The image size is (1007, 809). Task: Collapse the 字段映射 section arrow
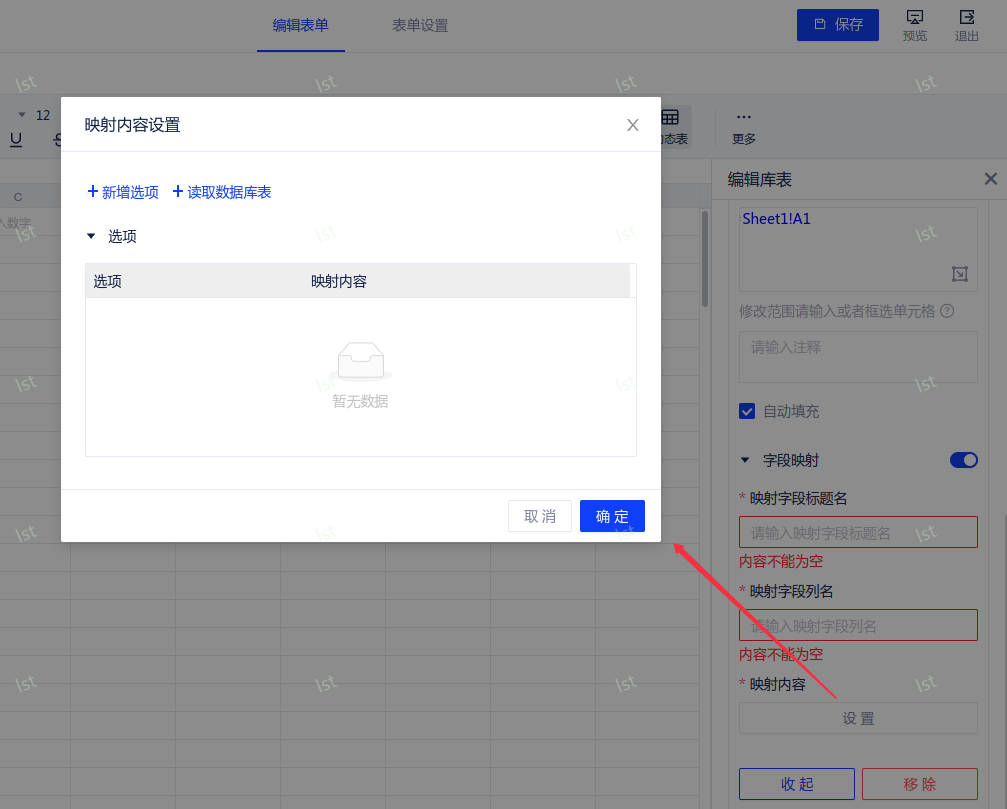click(x=744, y=461)
